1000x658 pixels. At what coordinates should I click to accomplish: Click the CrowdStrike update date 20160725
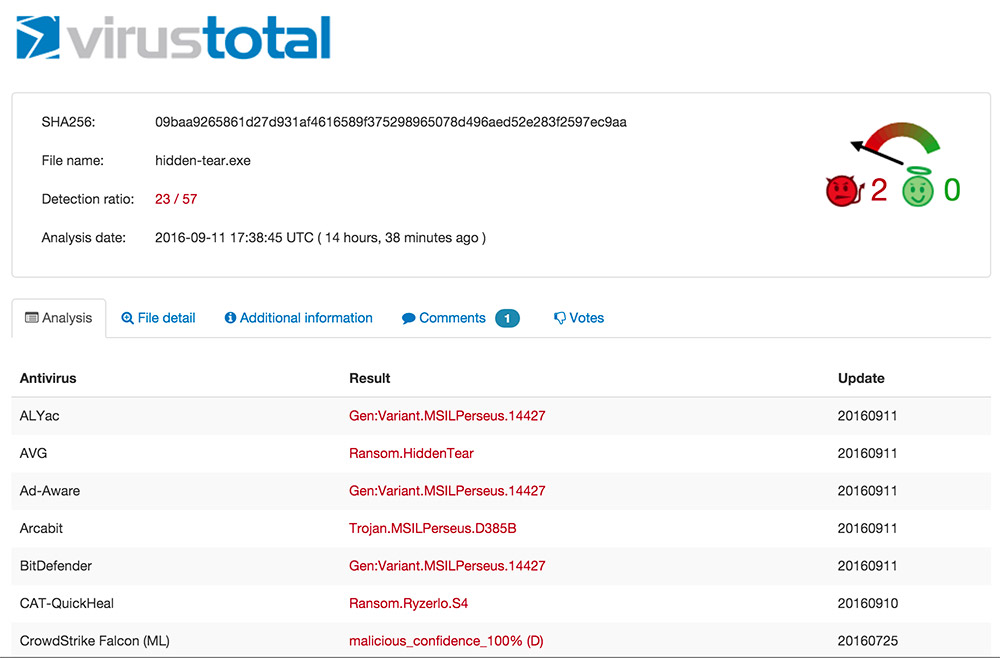[867, 641]
